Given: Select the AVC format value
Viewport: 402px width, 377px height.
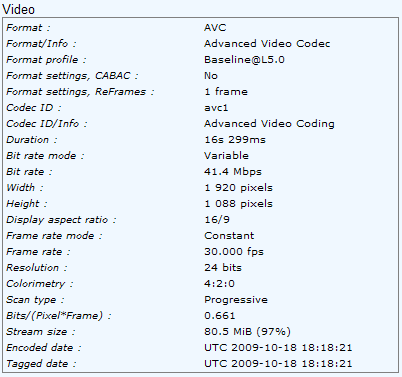Looking at the screenshot, I should click(215, 27).
